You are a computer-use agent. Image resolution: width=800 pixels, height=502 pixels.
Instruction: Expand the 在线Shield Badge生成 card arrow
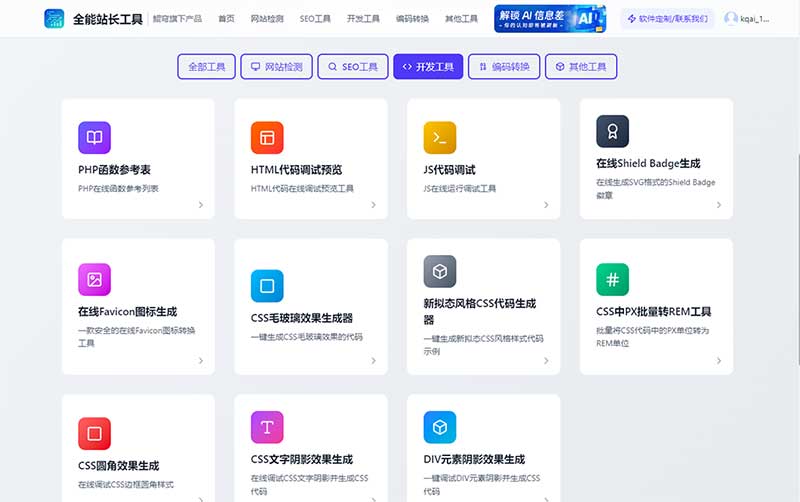[x=718, y=205]
